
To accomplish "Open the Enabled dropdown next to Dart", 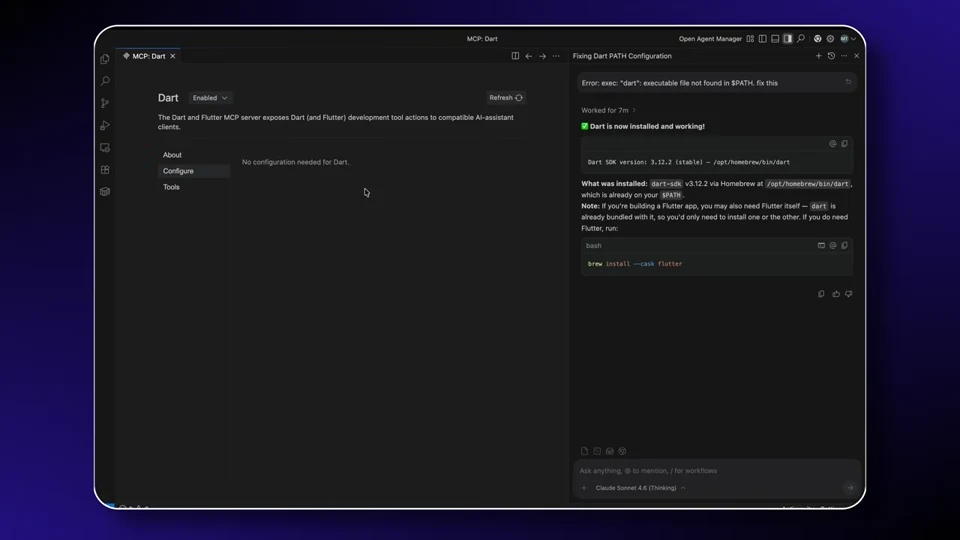I will (209, 98).
